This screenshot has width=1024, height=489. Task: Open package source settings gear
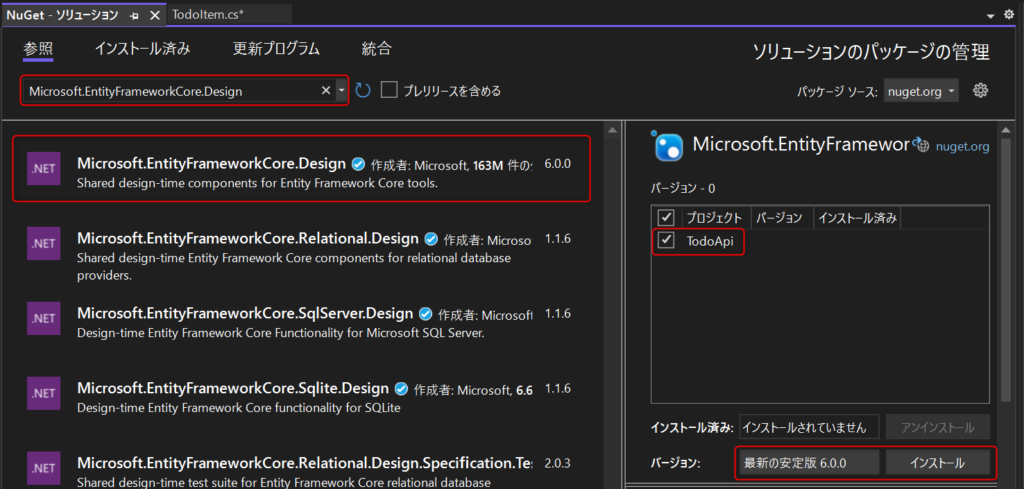click(x=980, y=91)
